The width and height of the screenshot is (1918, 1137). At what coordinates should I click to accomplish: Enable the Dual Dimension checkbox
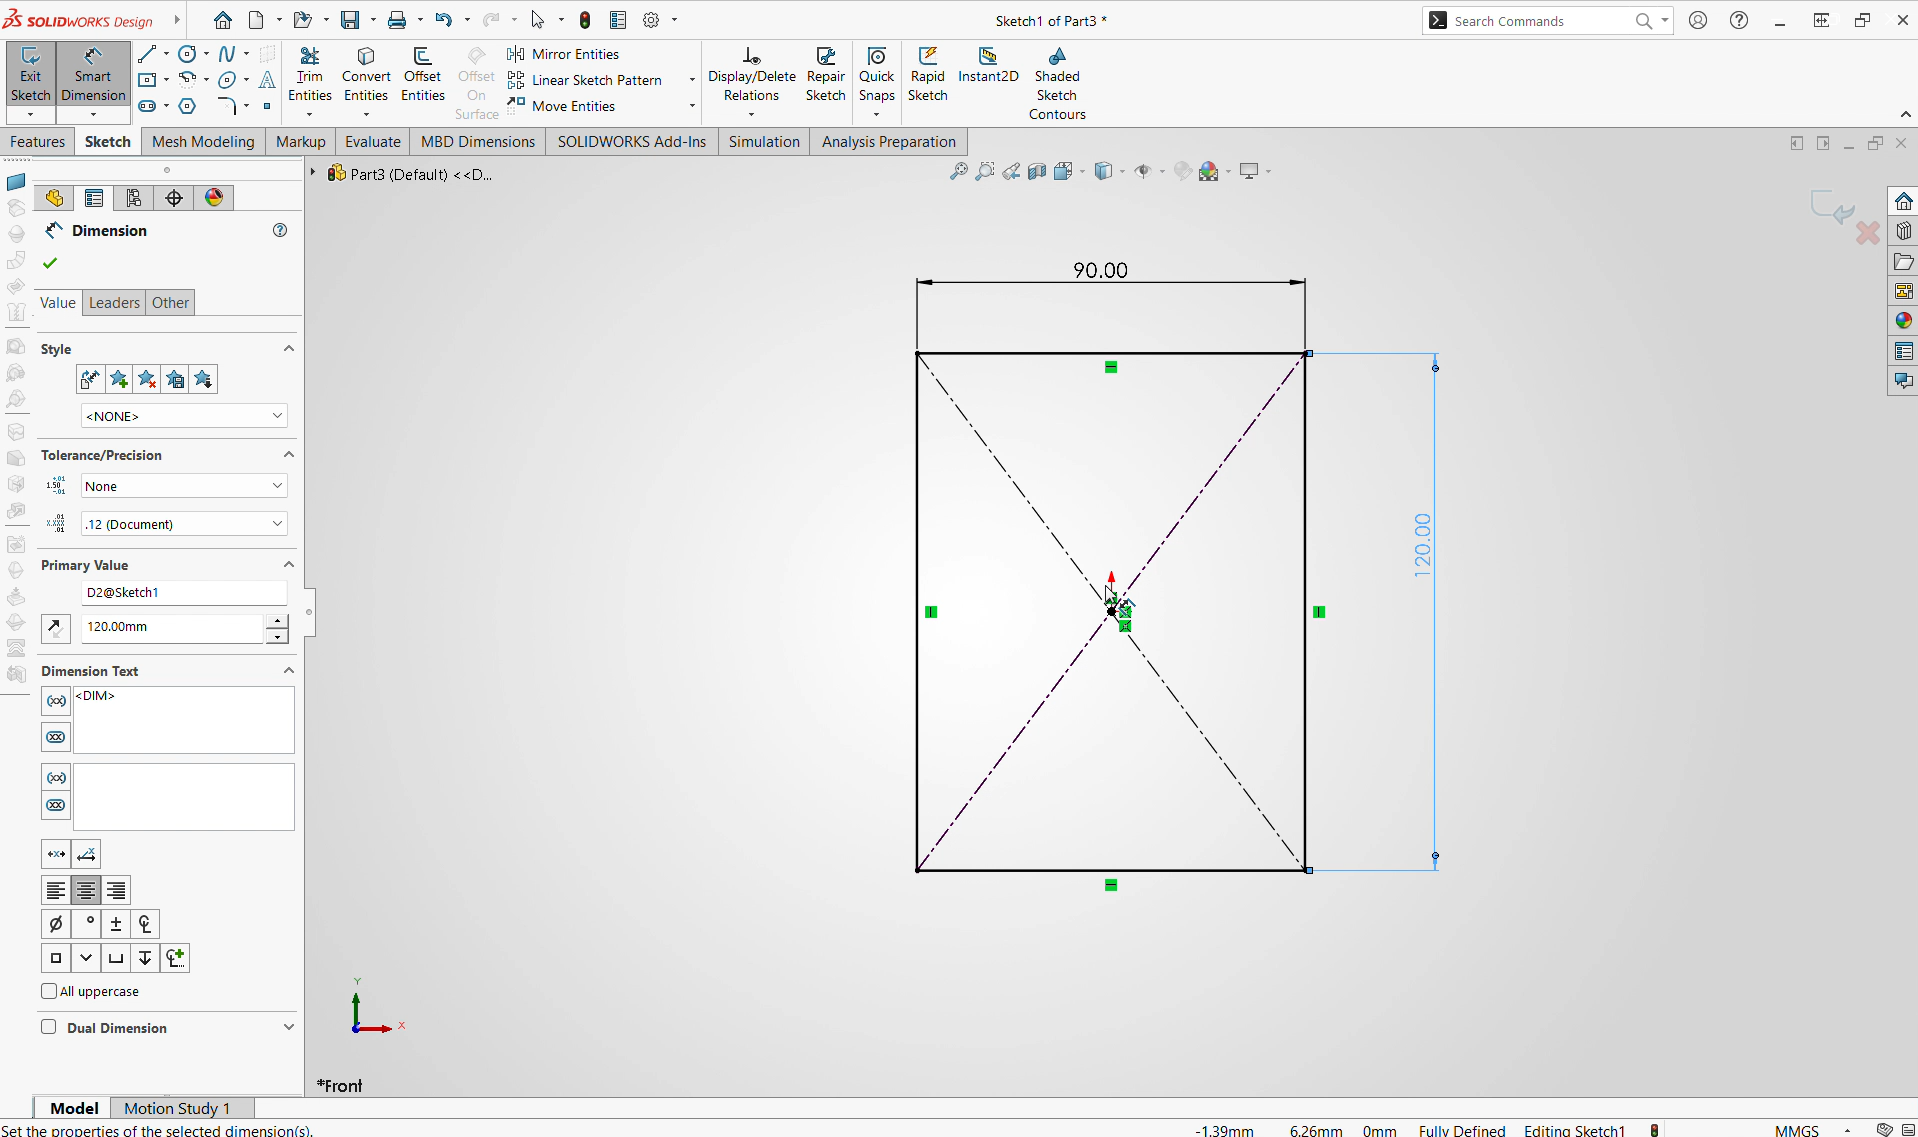(x=49, y=1027)
